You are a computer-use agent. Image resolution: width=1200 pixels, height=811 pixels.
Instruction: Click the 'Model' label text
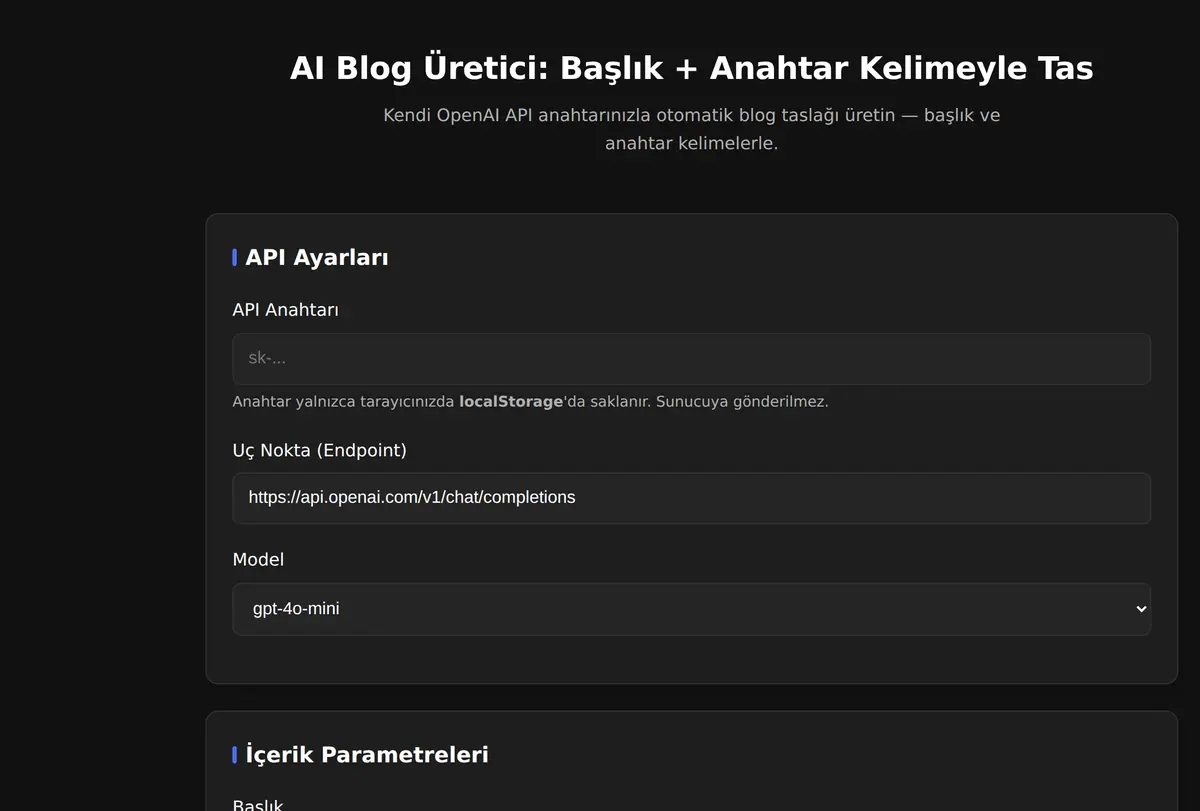click(x=258, y=559)
